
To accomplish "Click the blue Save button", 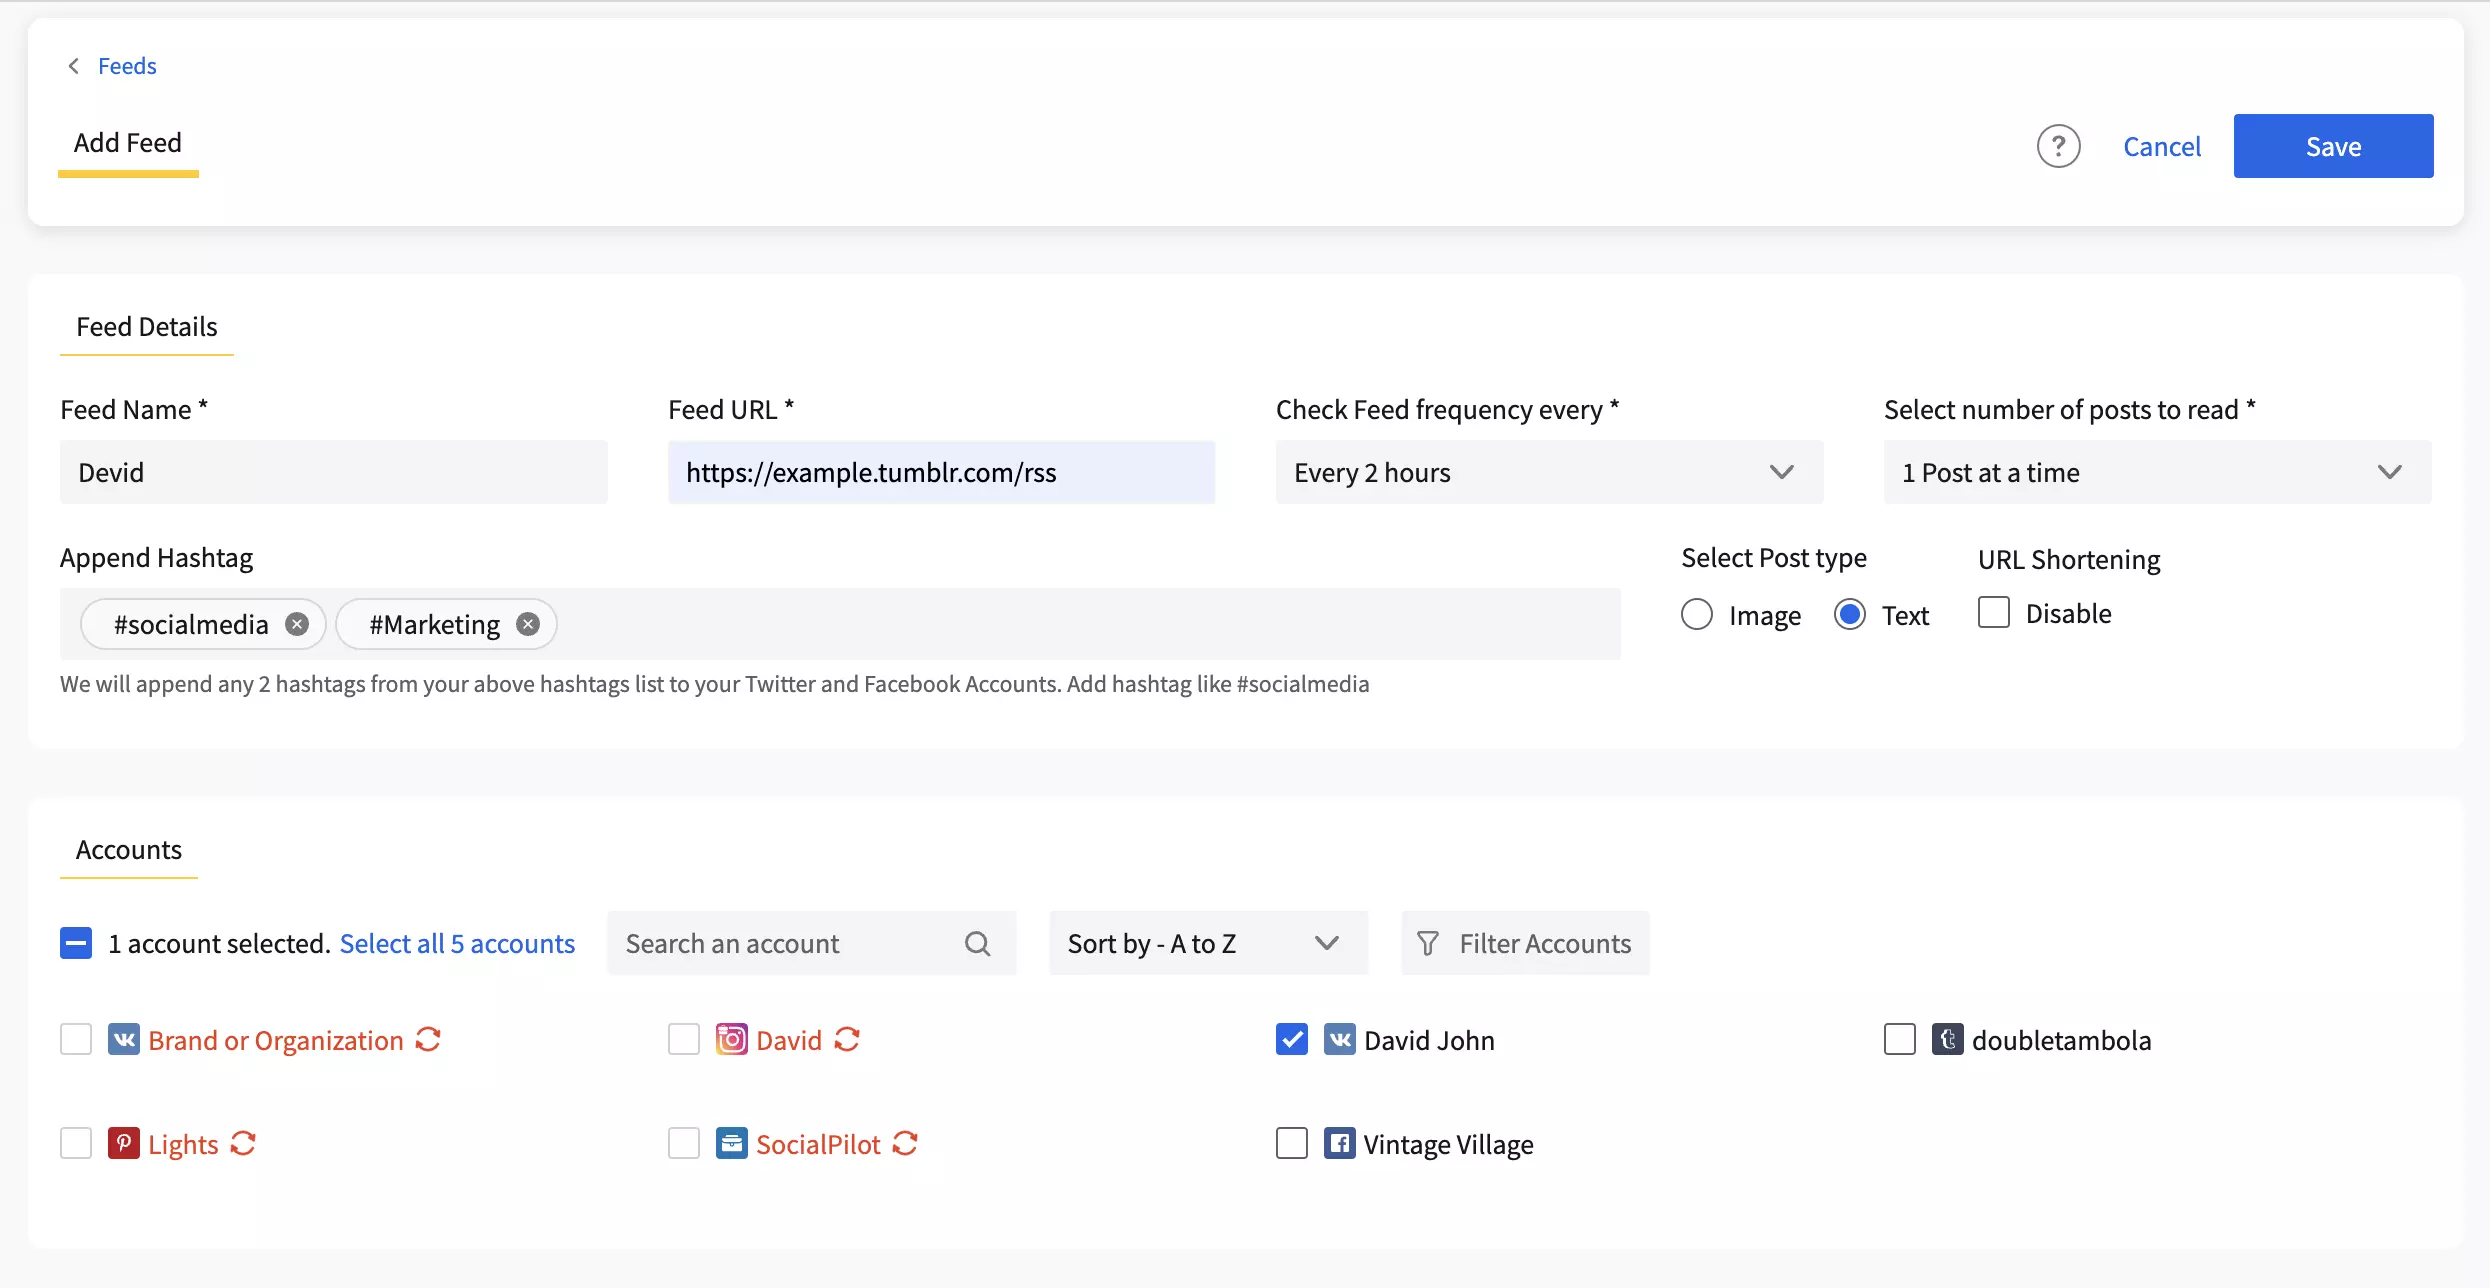I will coord(2333,146).
